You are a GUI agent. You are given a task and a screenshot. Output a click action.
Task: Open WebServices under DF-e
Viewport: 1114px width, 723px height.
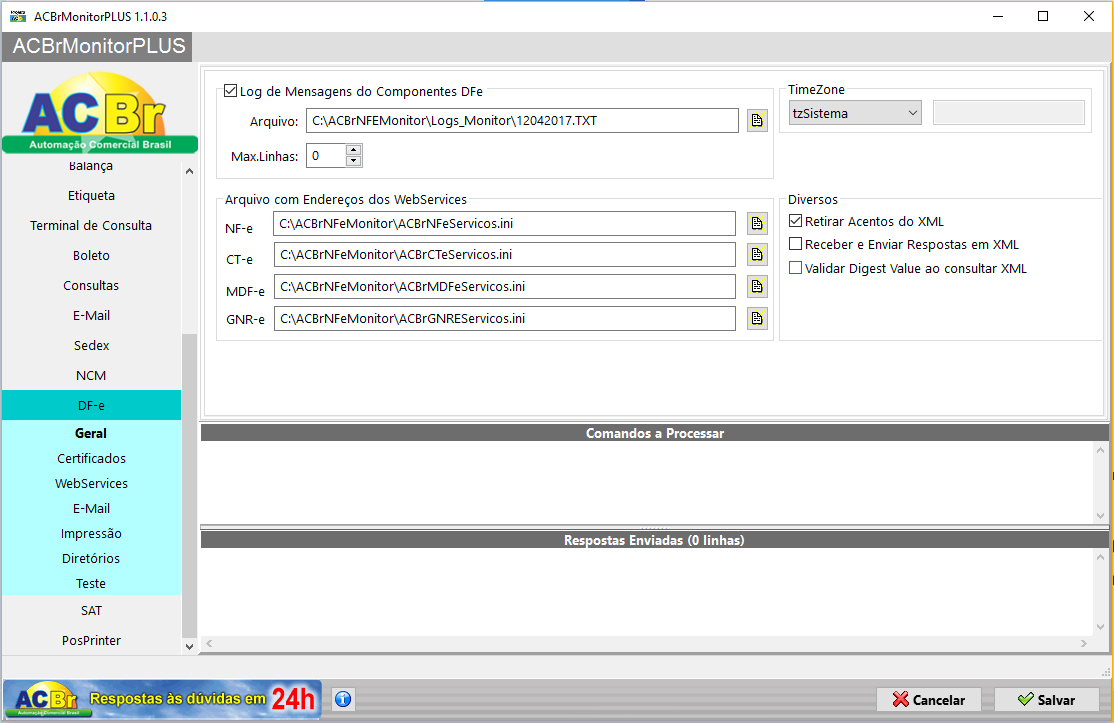pos(91,484)
